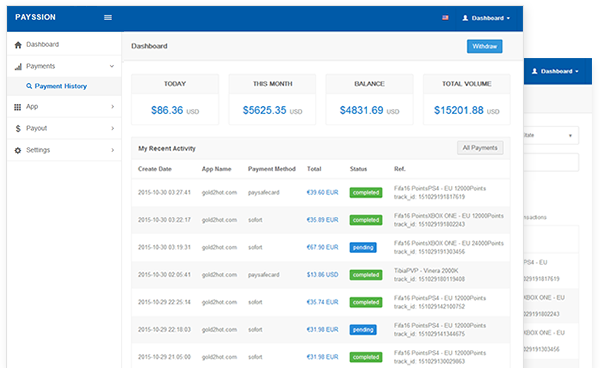The height and width of the screenshot is (368, 600).
Task: Click the Settings gear icon
Action: click(18, 150)
